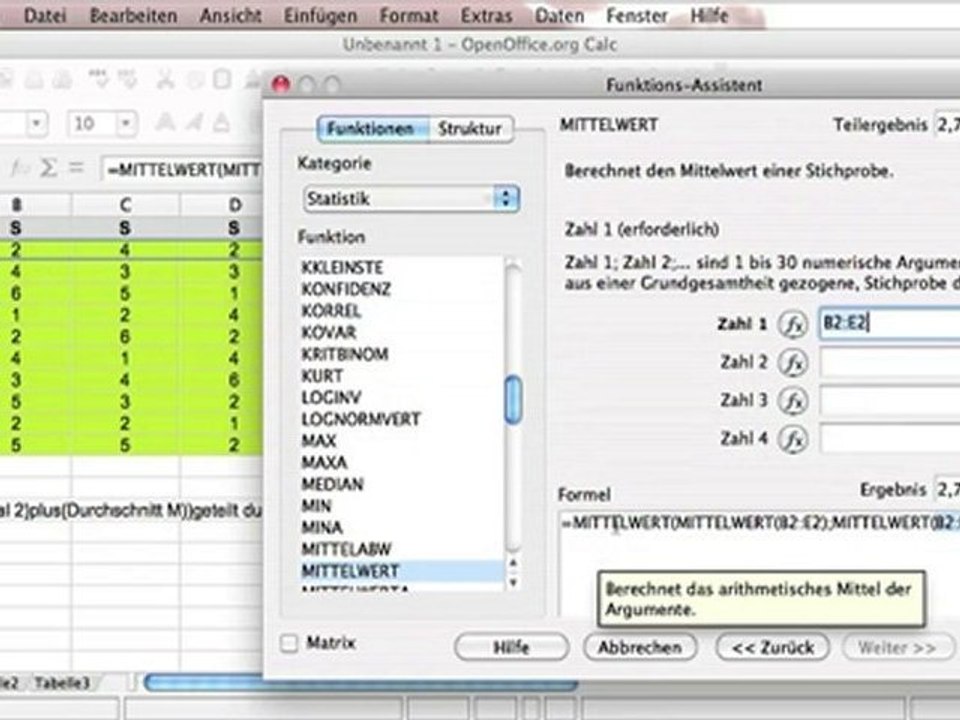The height and width of the screenshot is (720, 960).
Task: Select MEDIAN in function list
Action: click(401, 484)
